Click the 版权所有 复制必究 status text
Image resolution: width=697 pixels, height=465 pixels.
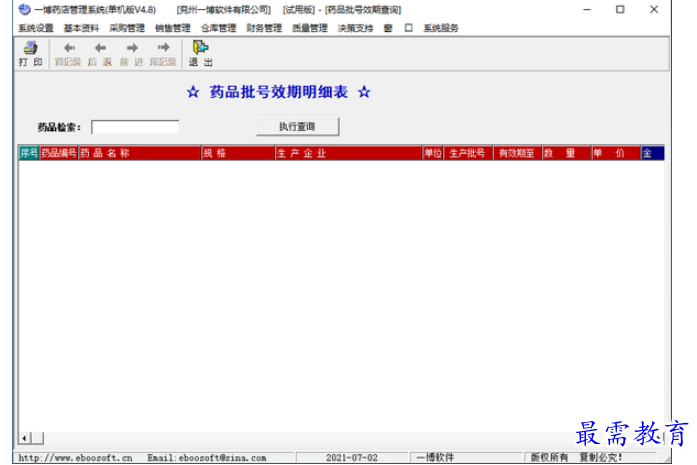pyautogui.click(x=577, y=457)
